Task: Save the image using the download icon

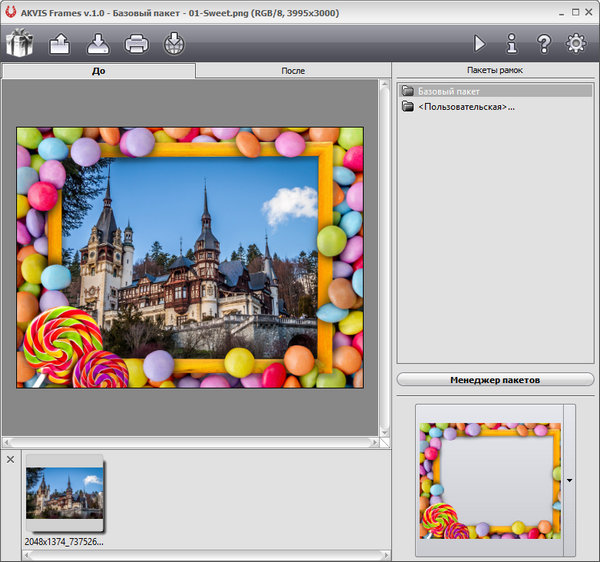Action: click(x=97, y=43)
